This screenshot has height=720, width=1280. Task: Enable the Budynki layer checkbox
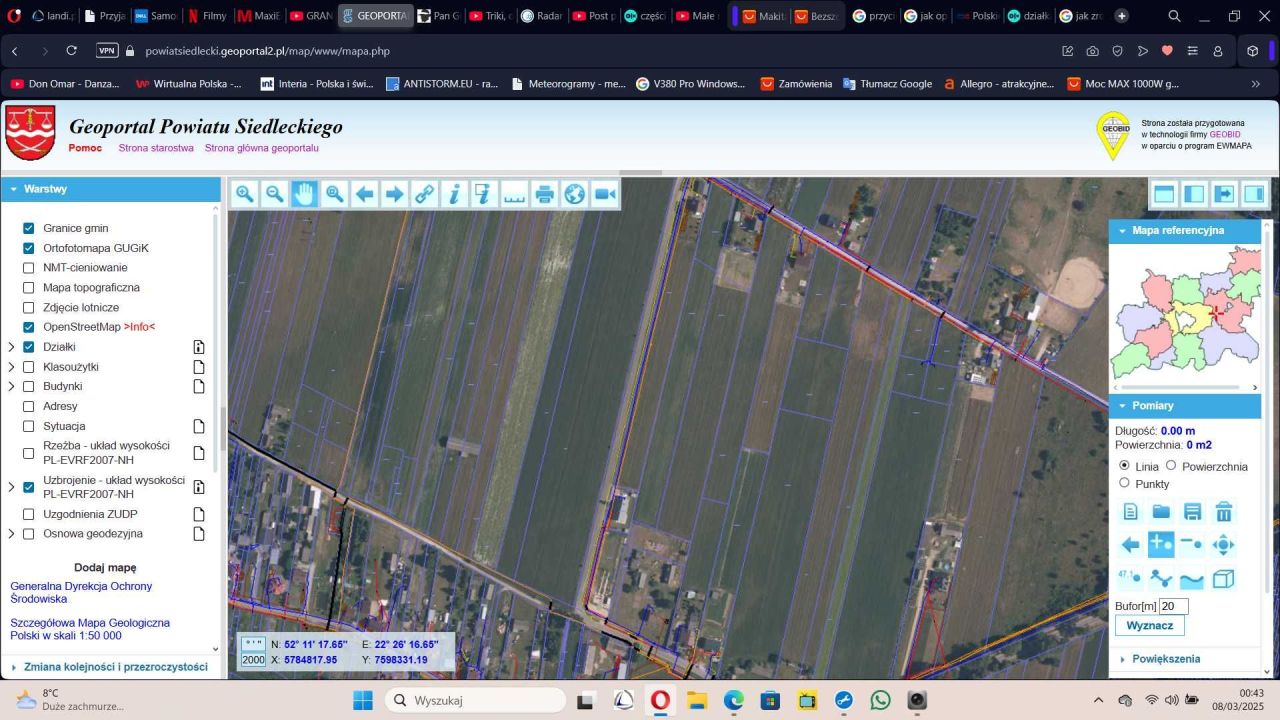pos(28,387)
